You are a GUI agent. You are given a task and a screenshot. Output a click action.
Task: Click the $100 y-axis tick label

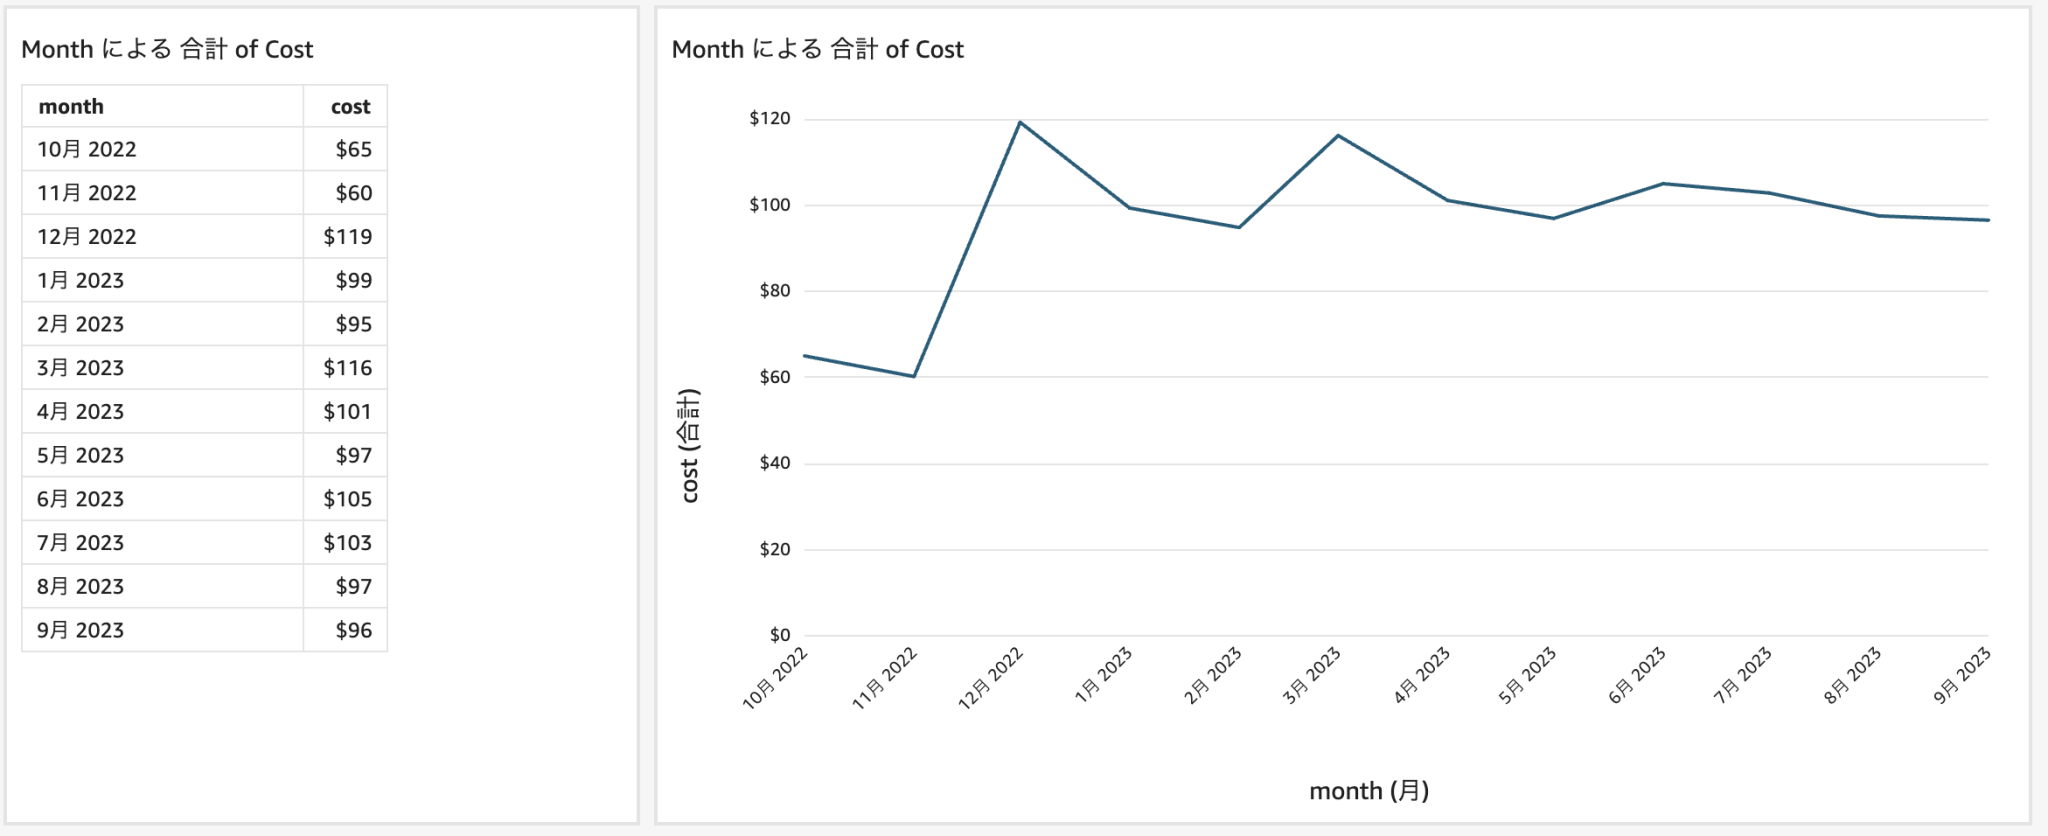[x=769, y=205]
